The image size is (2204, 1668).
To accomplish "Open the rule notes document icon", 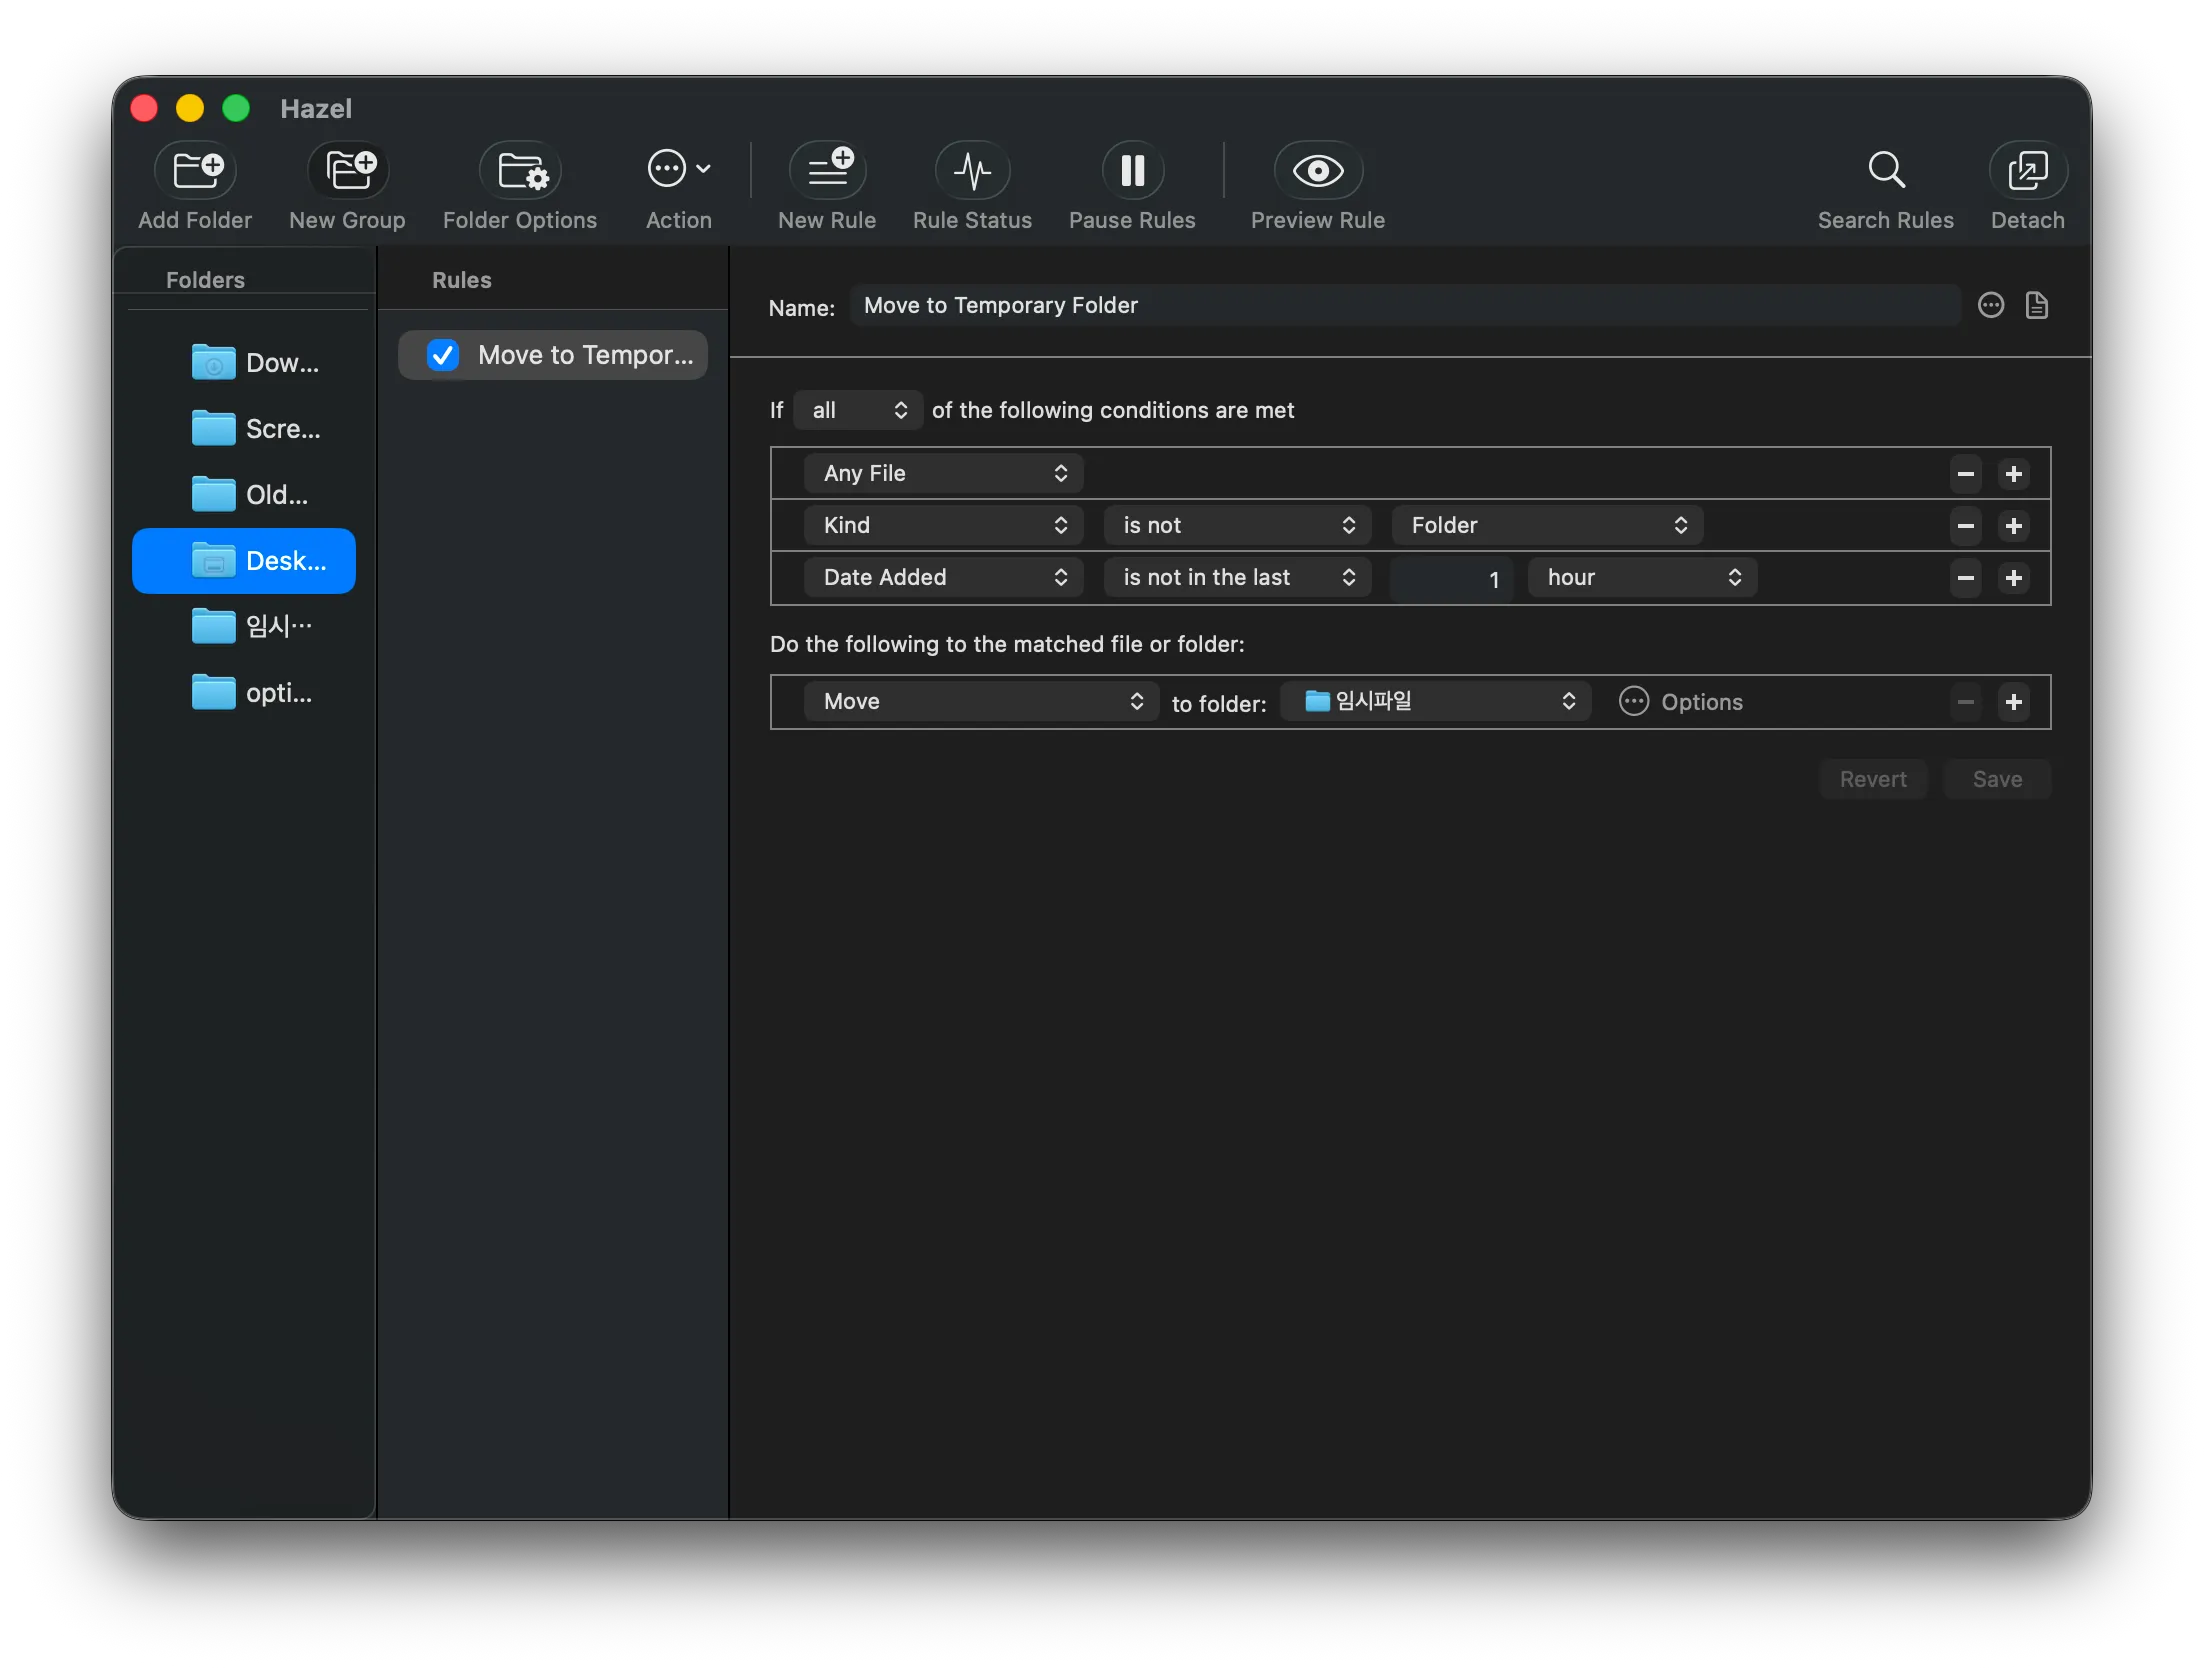I will pos(2037,305).
